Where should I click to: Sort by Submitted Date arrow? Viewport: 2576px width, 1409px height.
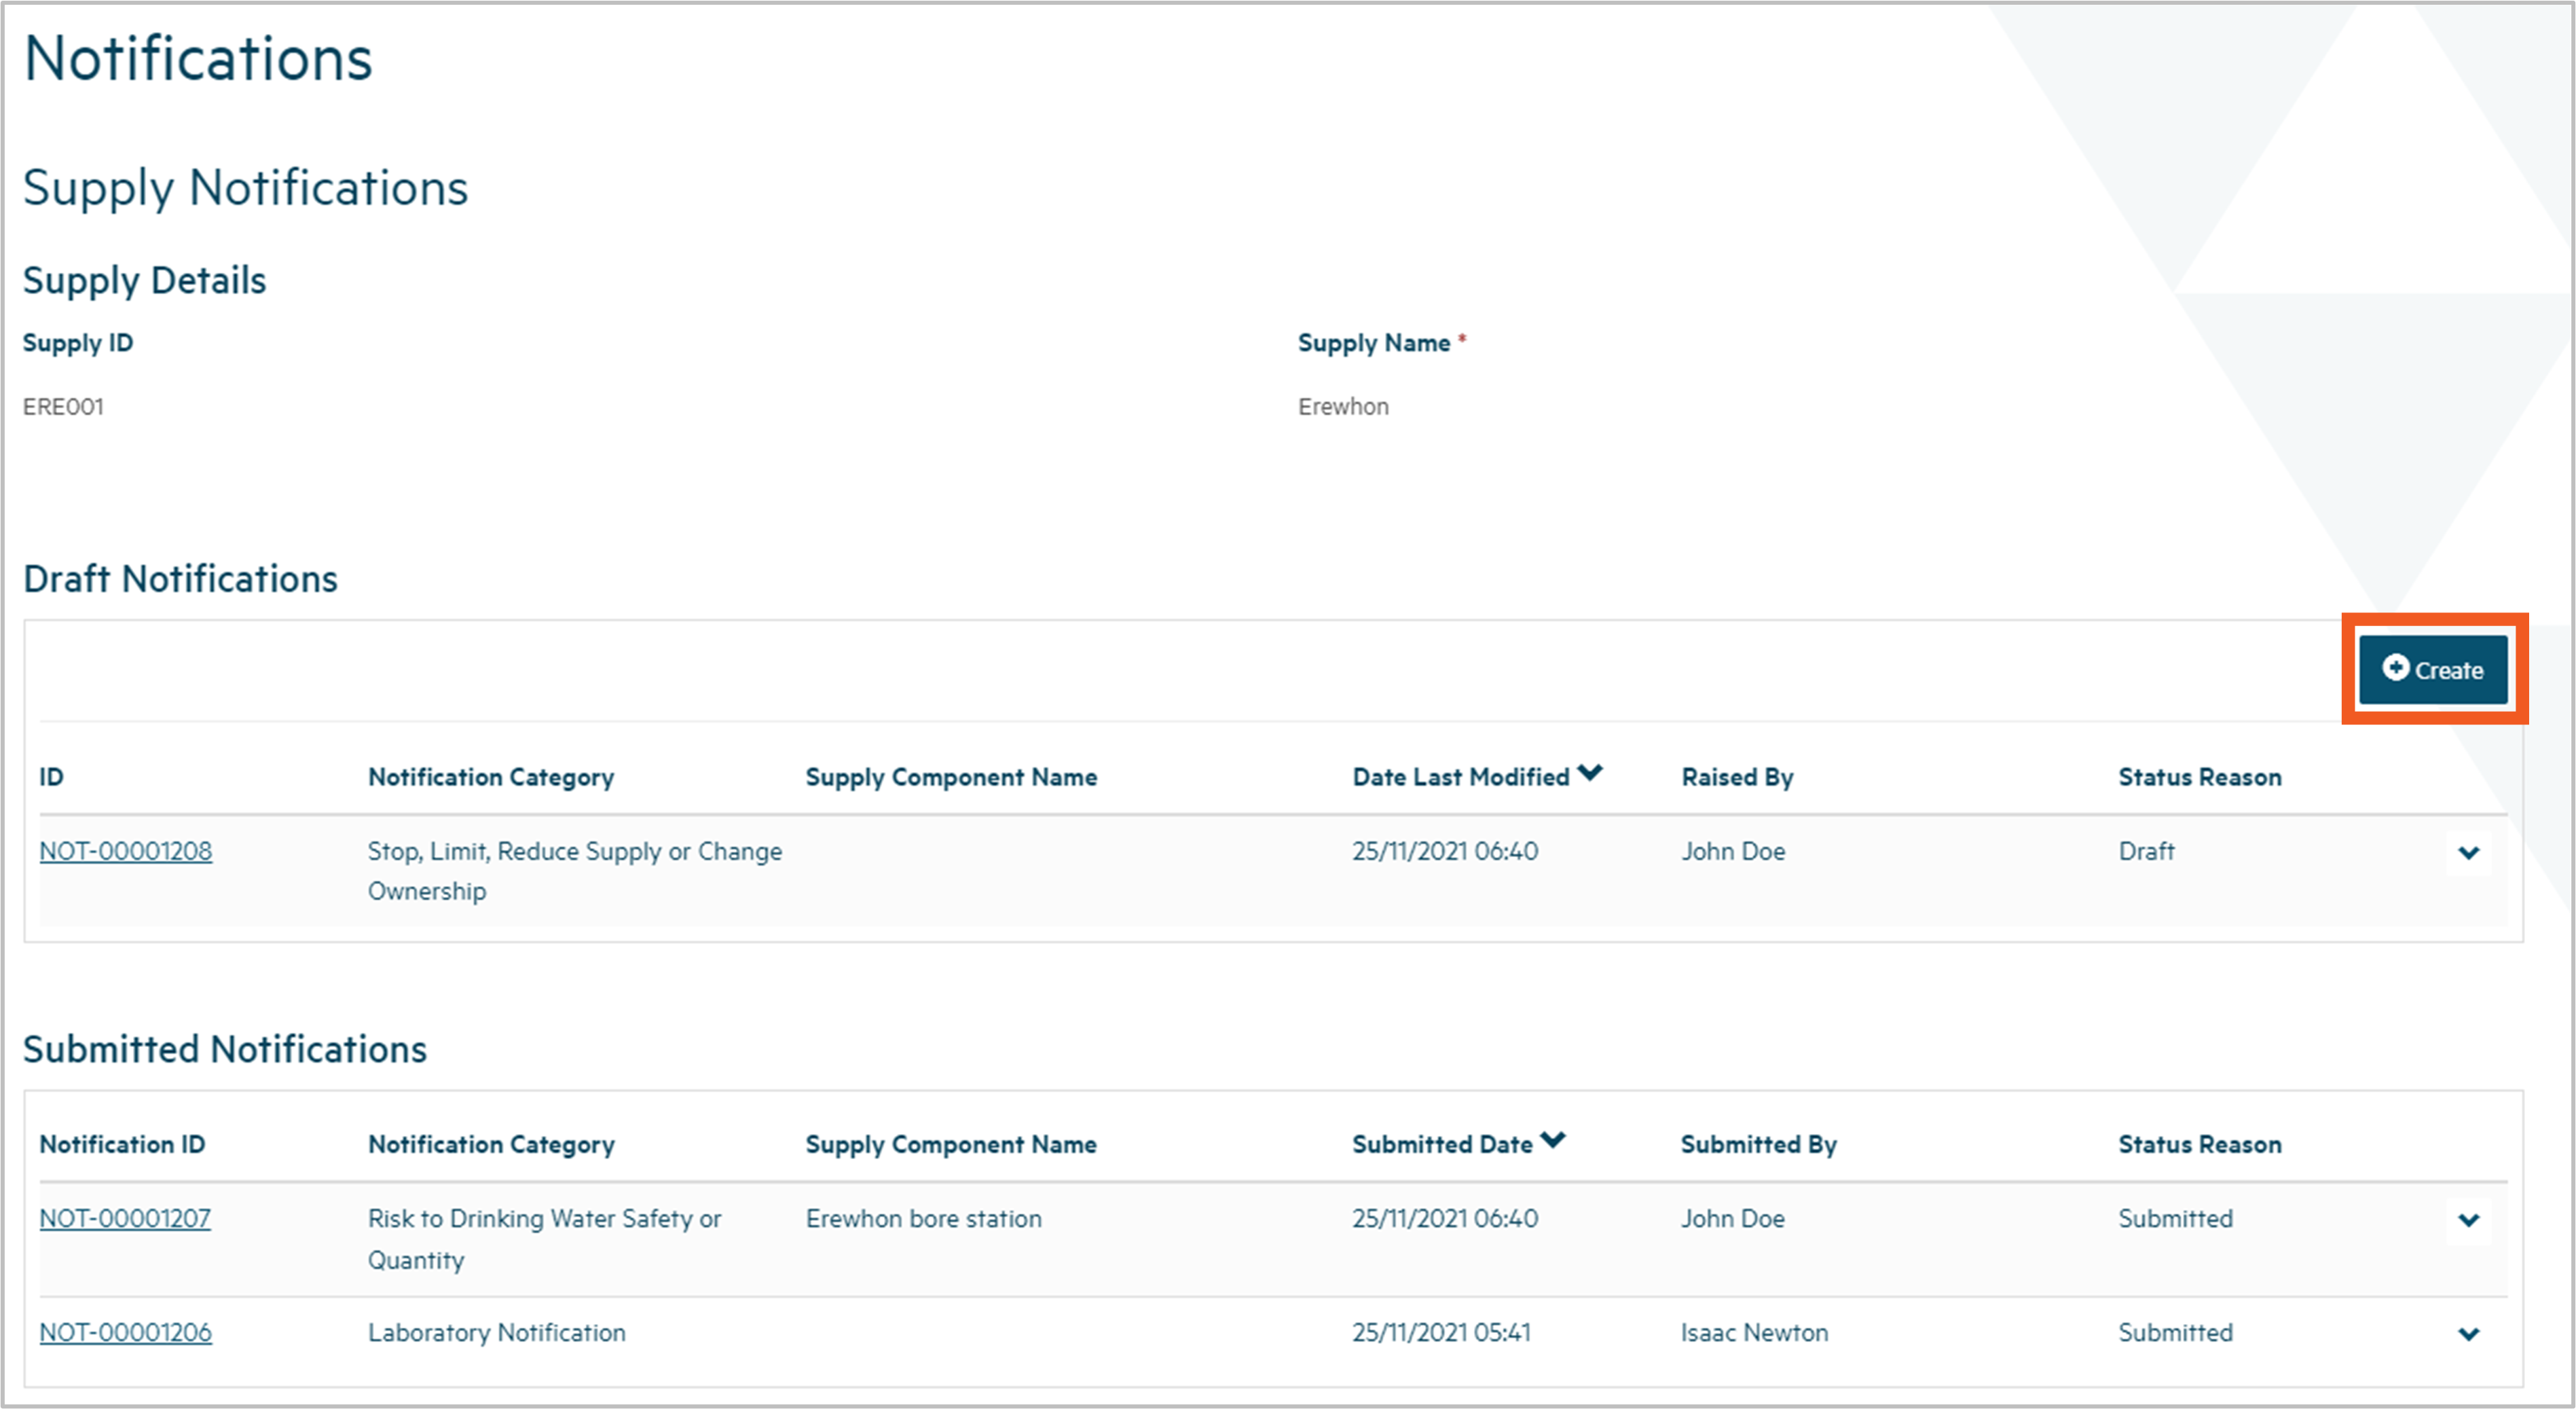[x=1552, y=1140]
